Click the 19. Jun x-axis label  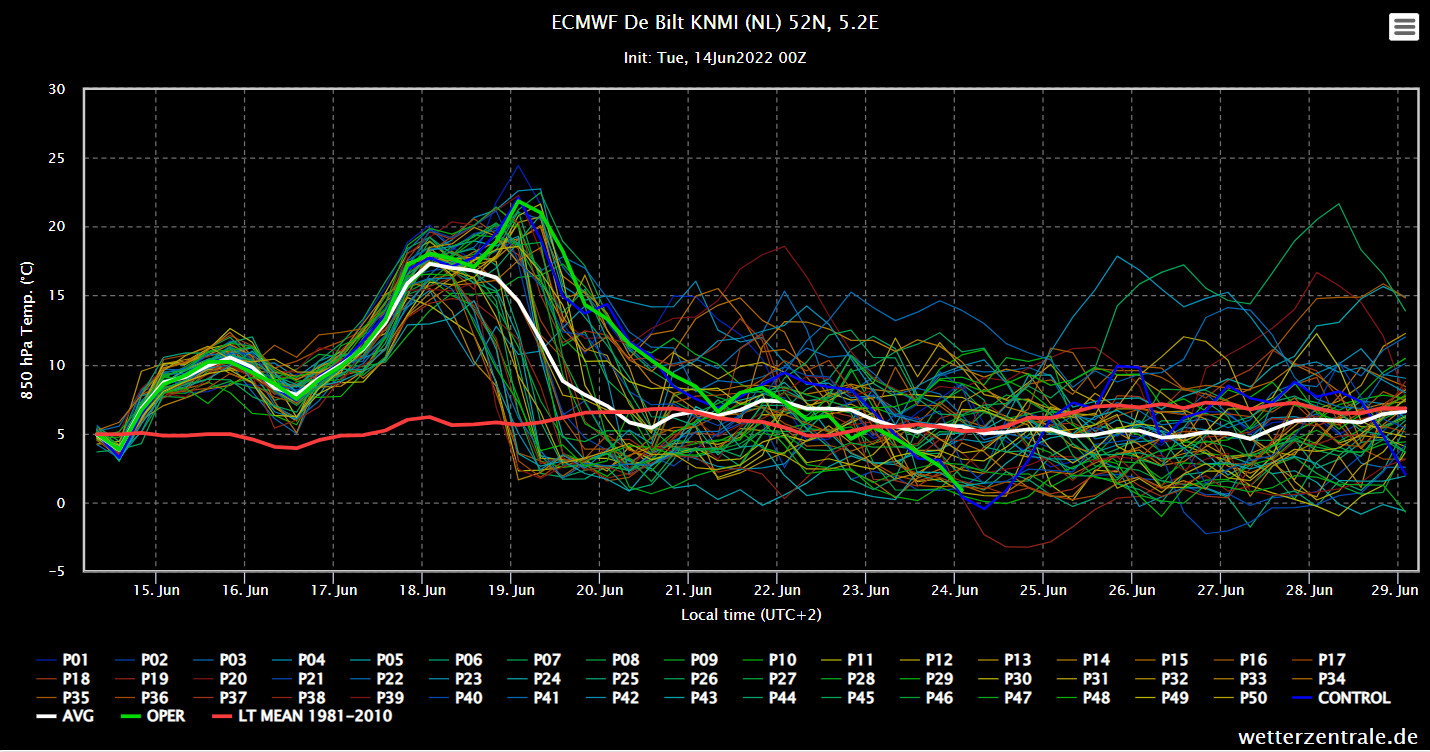(x=510, y=590)
